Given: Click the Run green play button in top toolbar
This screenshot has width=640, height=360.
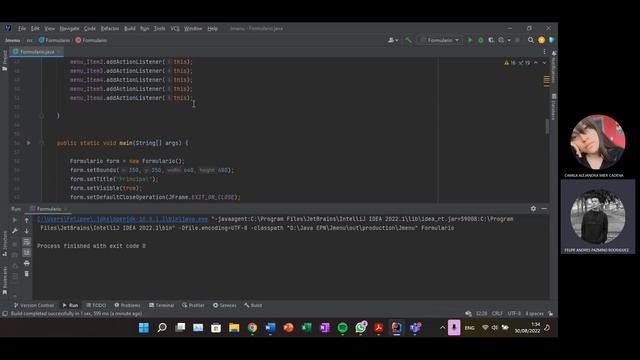Looking at the screenshot, I should click(470, 40).
